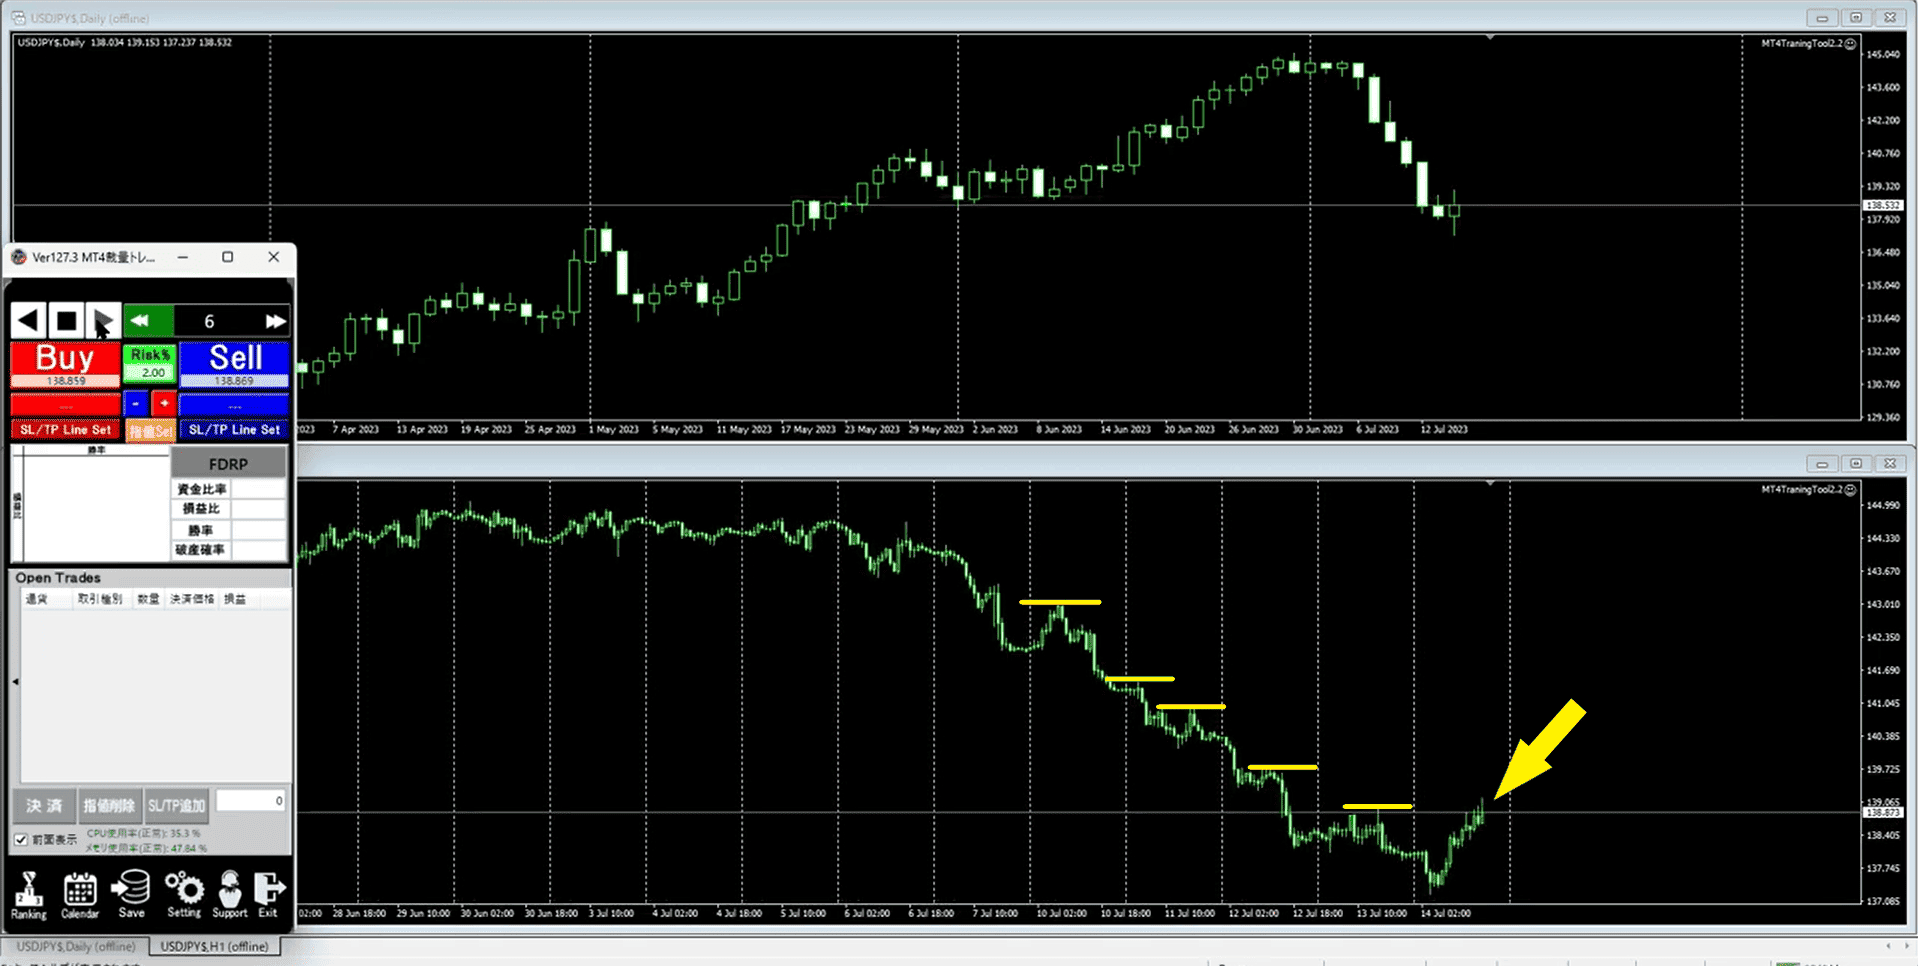Step back with the left triangle button
The image size is (1918, 966).
pos(28,321)
